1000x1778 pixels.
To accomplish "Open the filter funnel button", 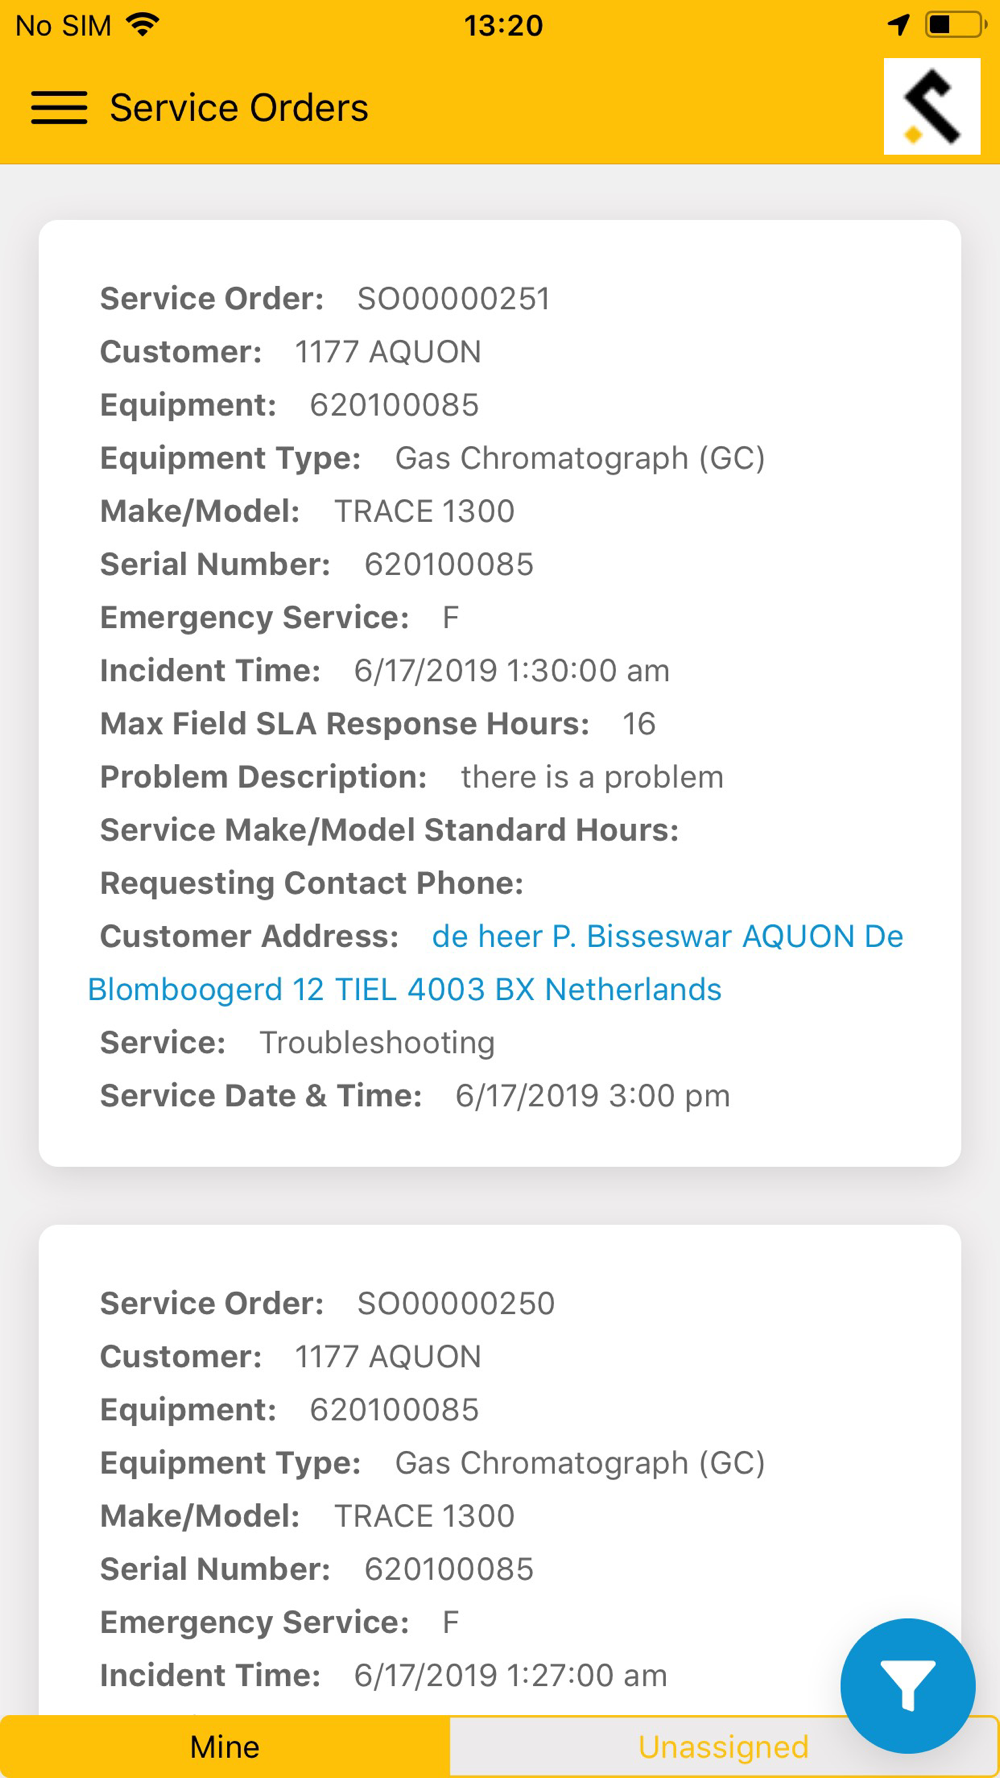I will point(907,1685).
